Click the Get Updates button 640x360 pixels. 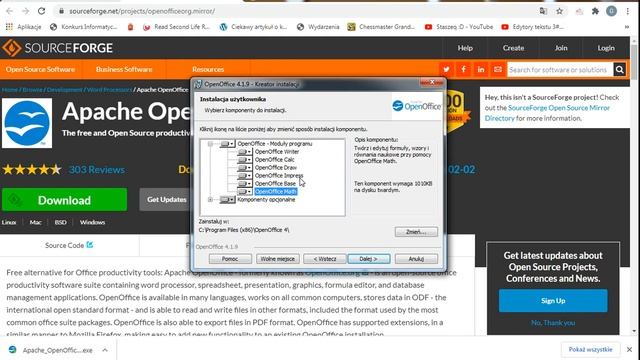pyautogui.click(x=167, y=200)
